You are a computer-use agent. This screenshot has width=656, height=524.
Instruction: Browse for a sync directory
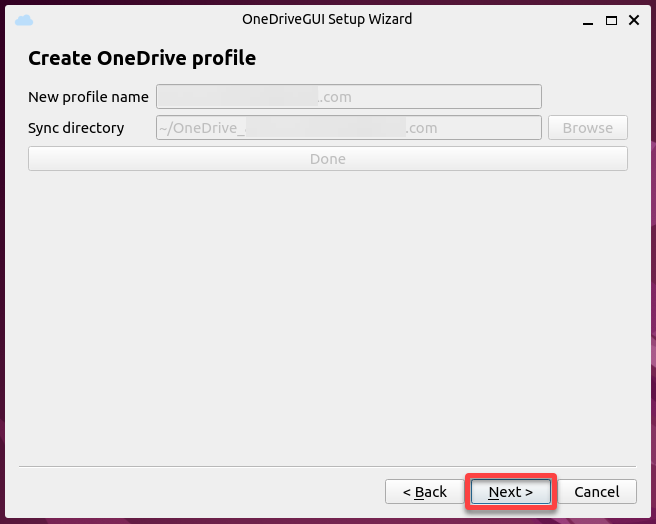pyautogui.click(x=587, y=128)
